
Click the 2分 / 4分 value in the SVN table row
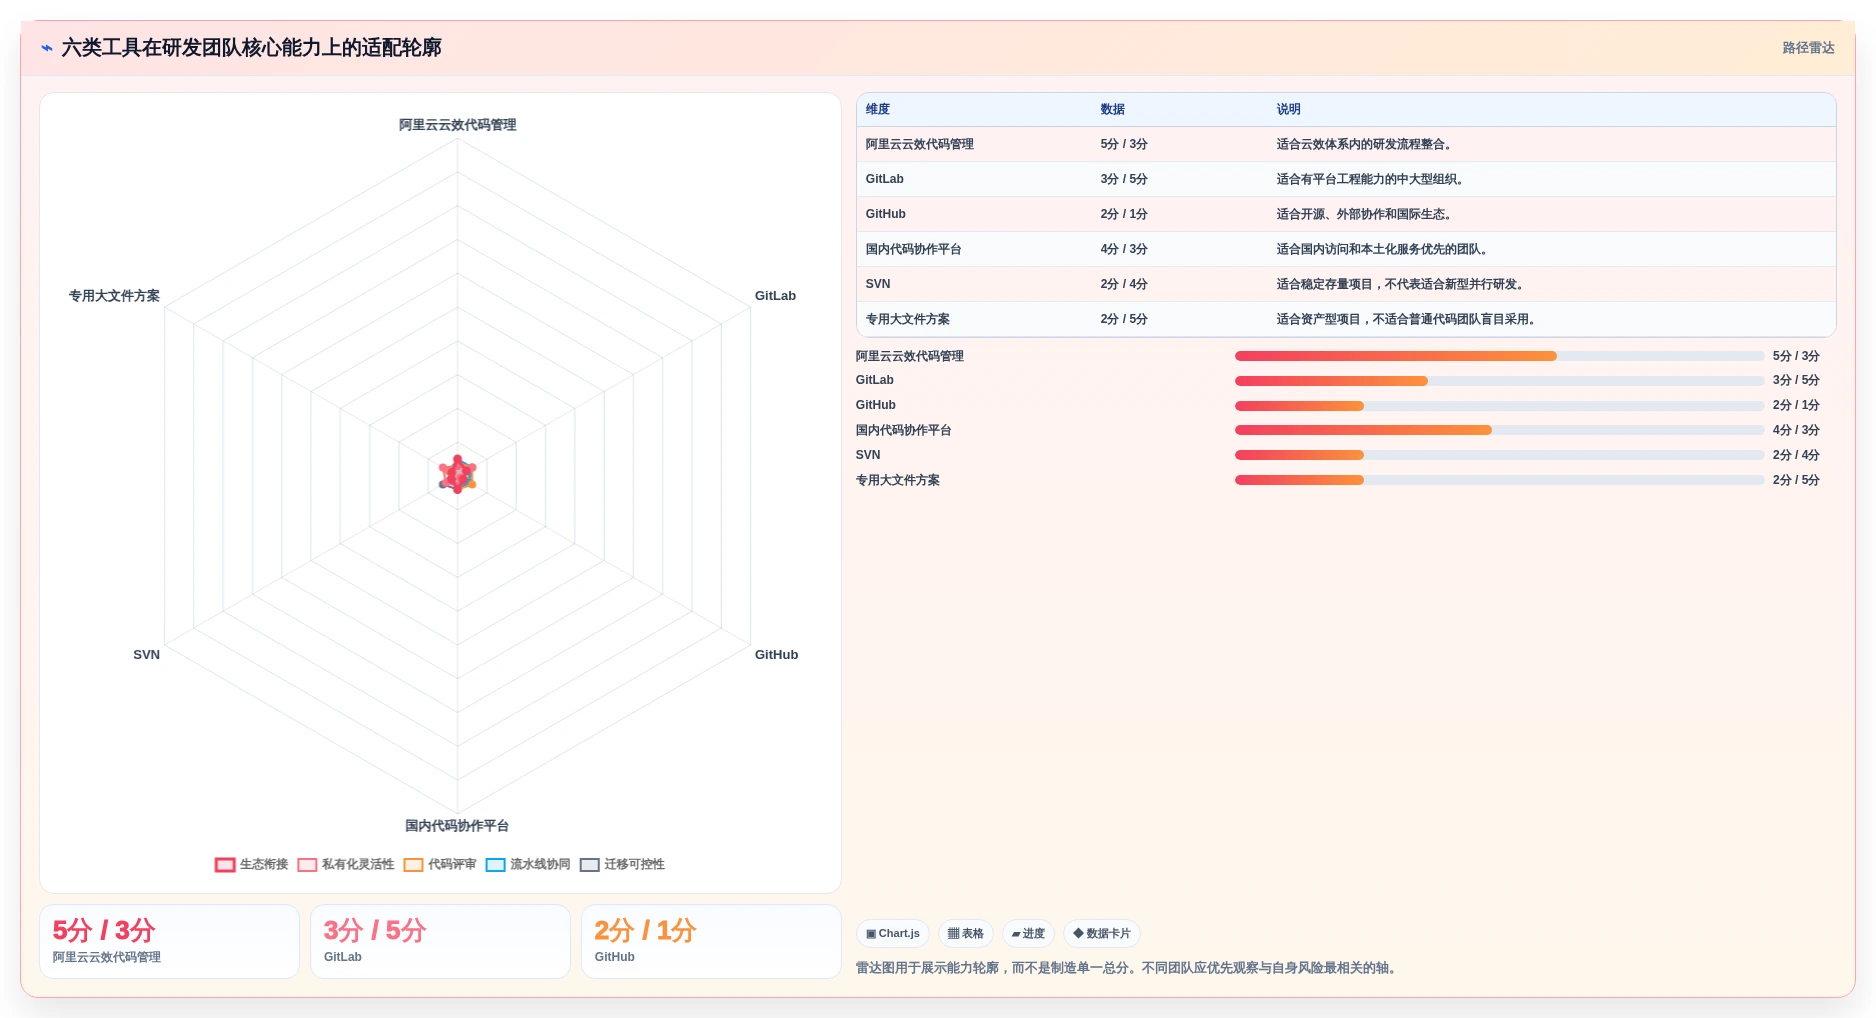pos(1124,284)
